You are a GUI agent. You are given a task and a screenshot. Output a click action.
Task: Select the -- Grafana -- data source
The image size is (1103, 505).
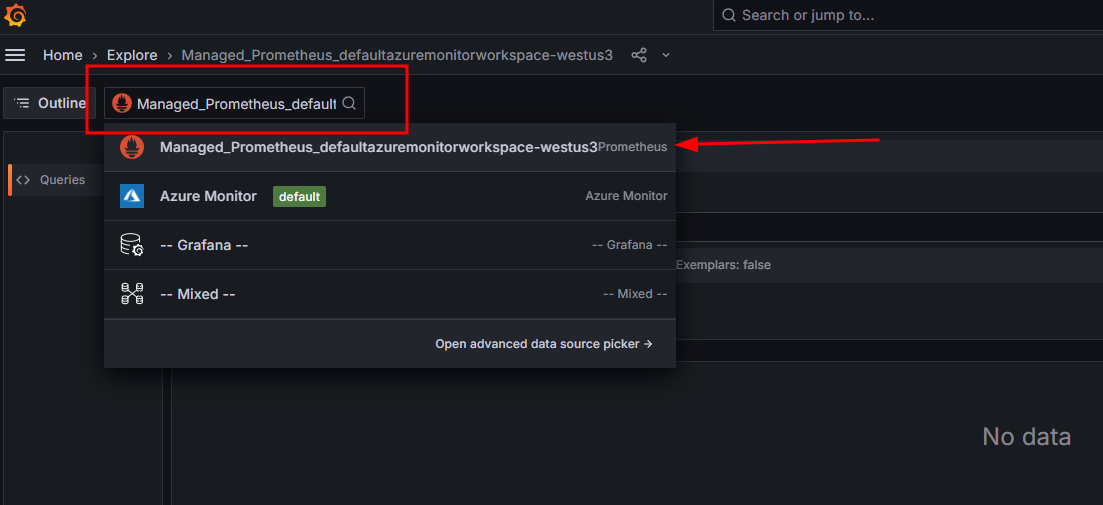390,245
